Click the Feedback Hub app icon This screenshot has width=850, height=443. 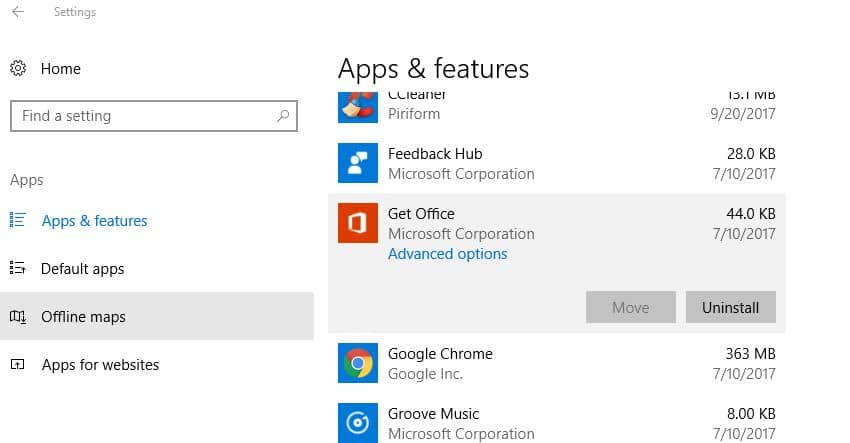pyautogui.click(x=357, y=163)
